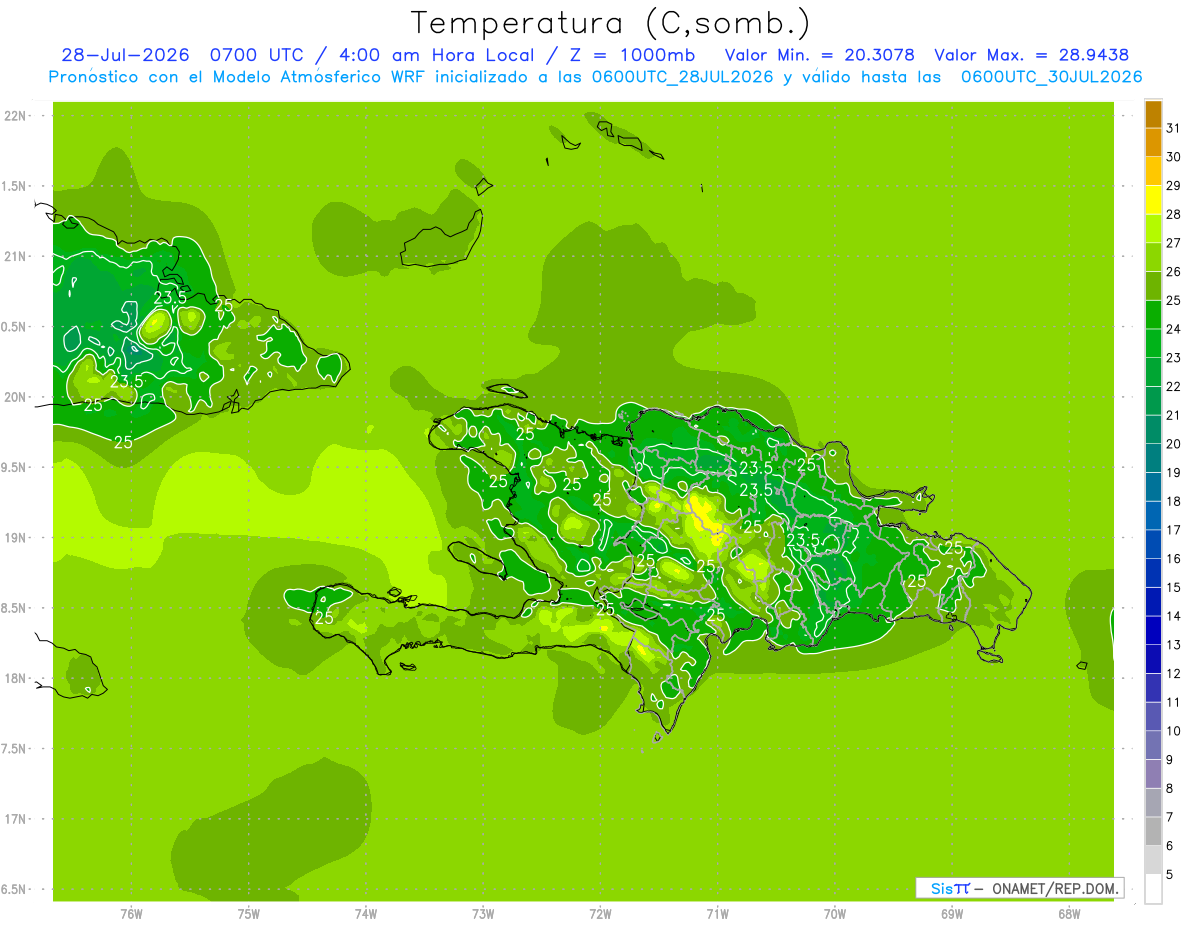Image resolution: width=1200 pixels, height=927 pixels.
Task: Click colorbar value "20"
Action: [x=1173, y=444]
